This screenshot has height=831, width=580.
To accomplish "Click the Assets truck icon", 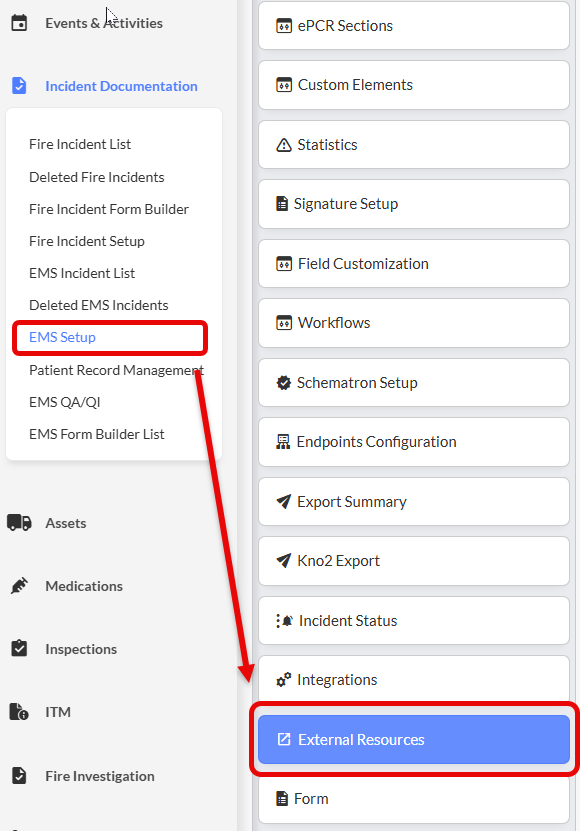I will (19, 523).
